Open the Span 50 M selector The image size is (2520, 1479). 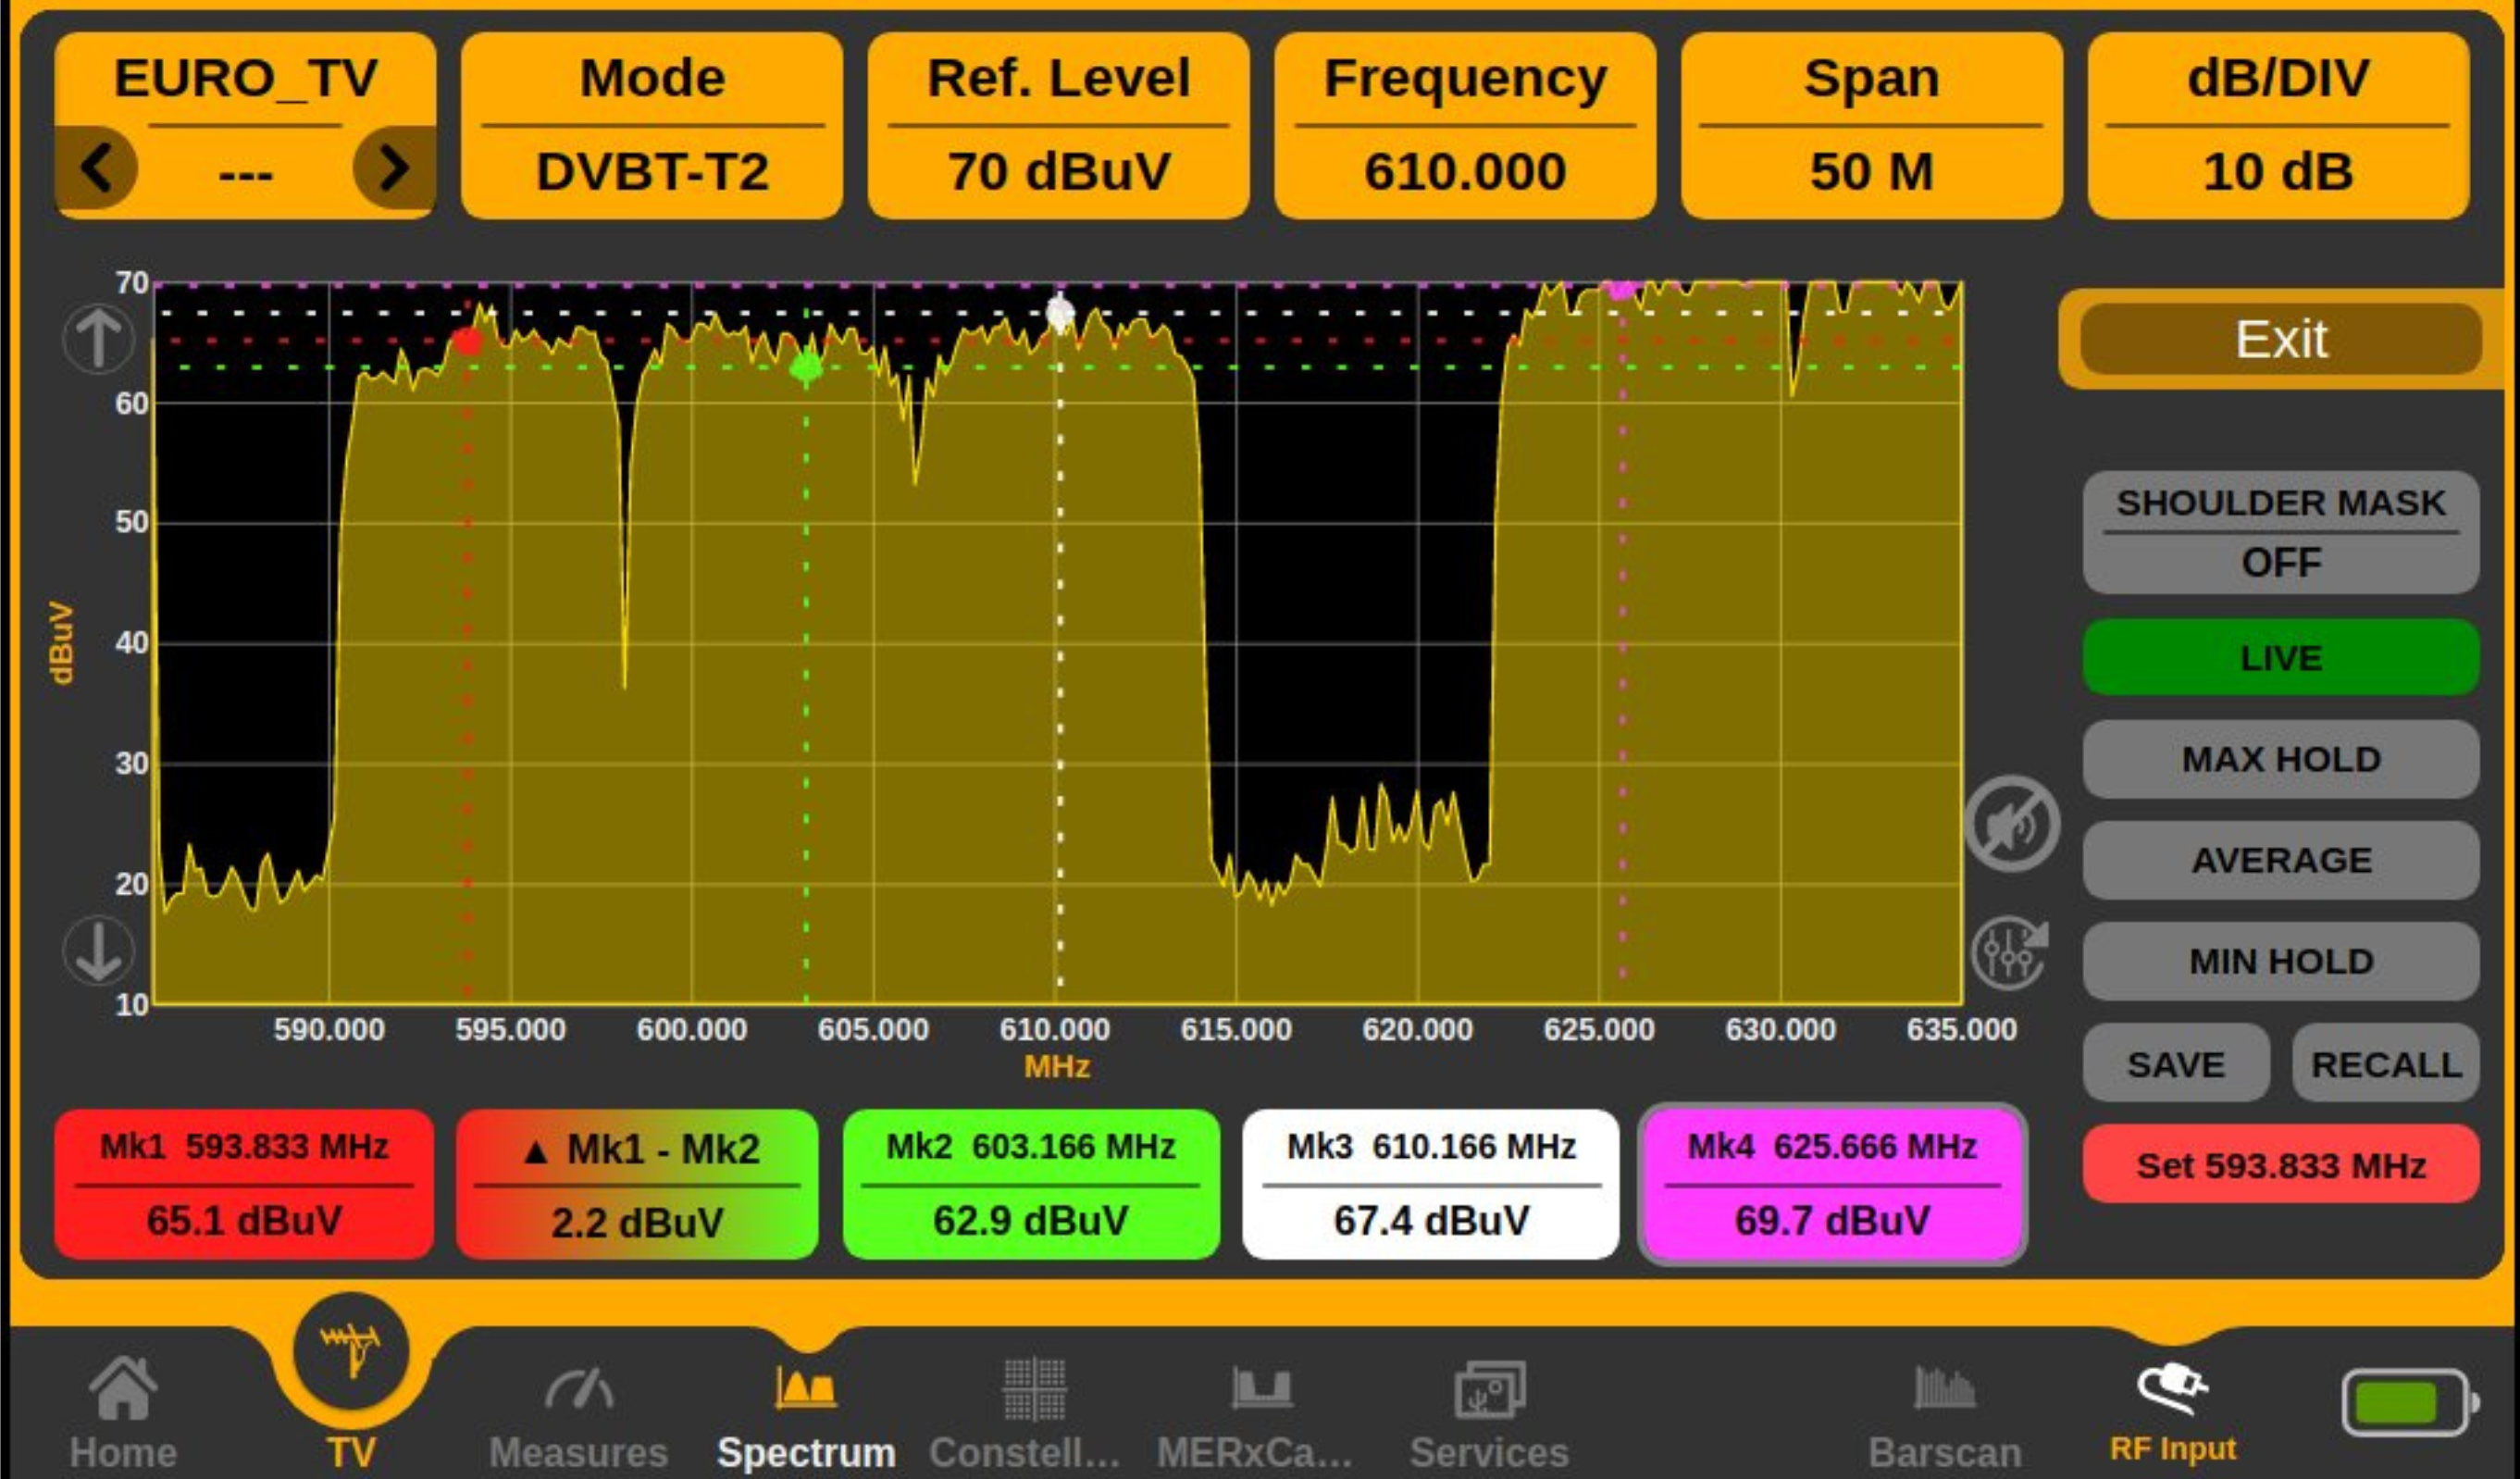pos(1871,125)
